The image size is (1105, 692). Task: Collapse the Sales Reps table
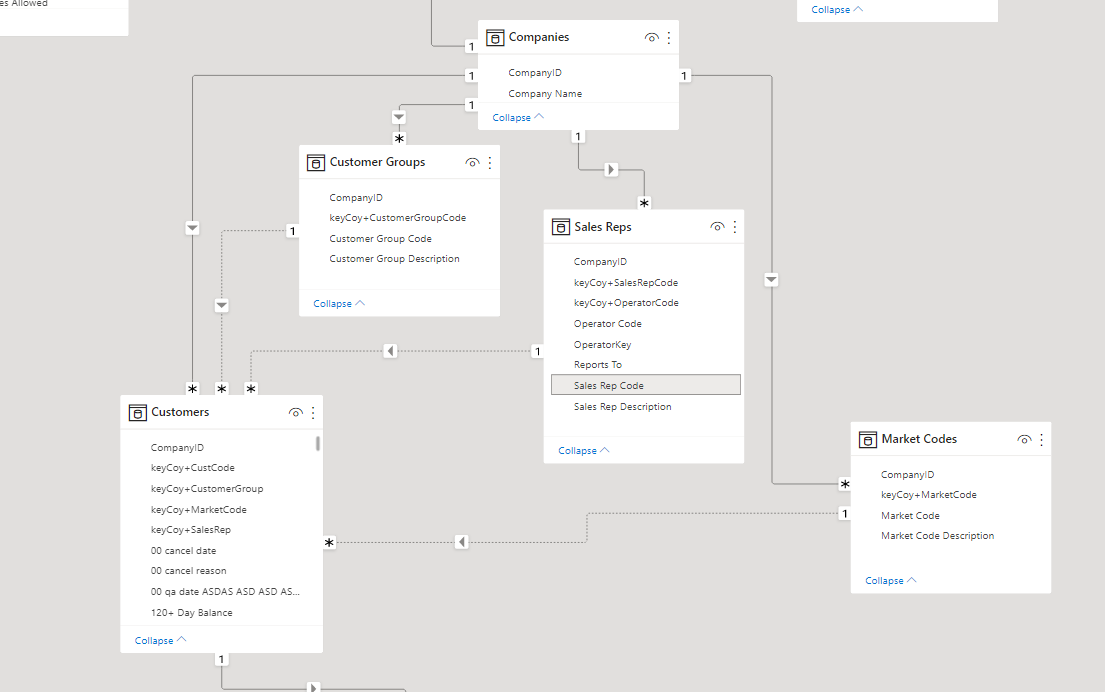(x=584, y=450)
